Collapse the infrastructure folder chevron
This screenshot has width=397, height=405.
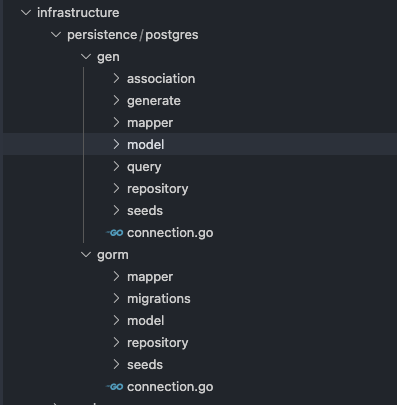26,13
